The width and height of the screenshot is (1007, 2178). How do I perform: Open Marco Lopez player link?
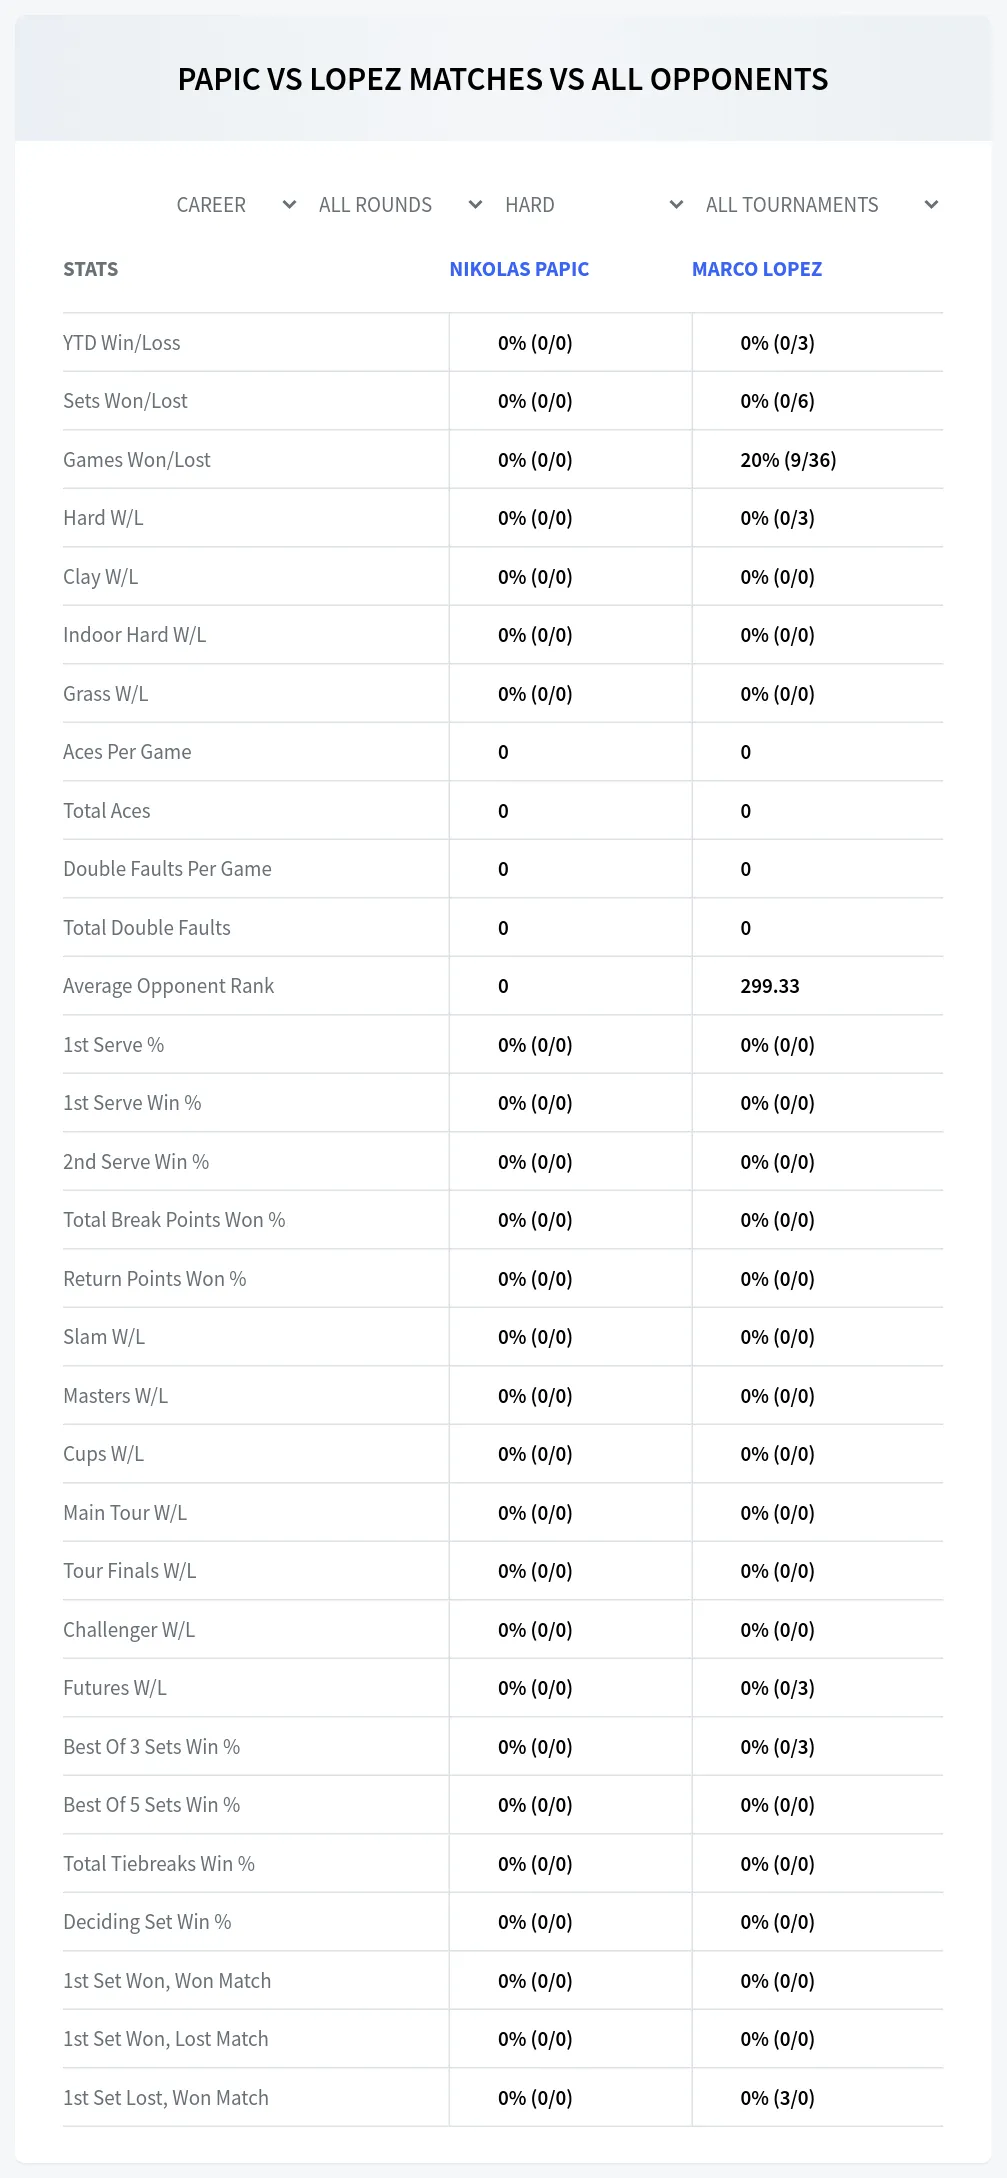pos(757,269)
